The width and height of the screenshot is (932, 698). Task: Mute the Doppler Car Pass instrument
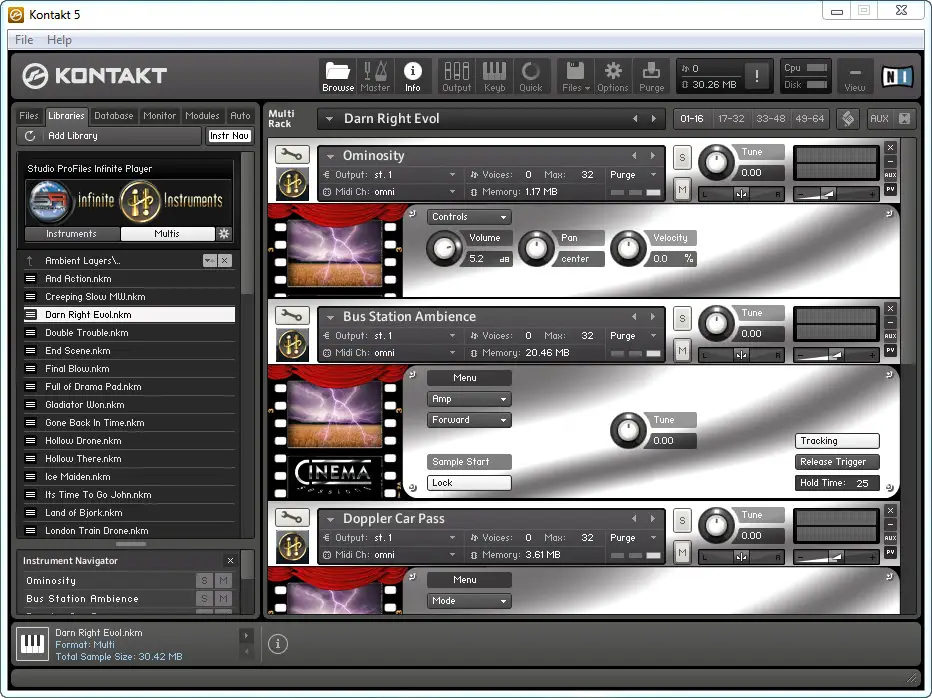(682, 553)
